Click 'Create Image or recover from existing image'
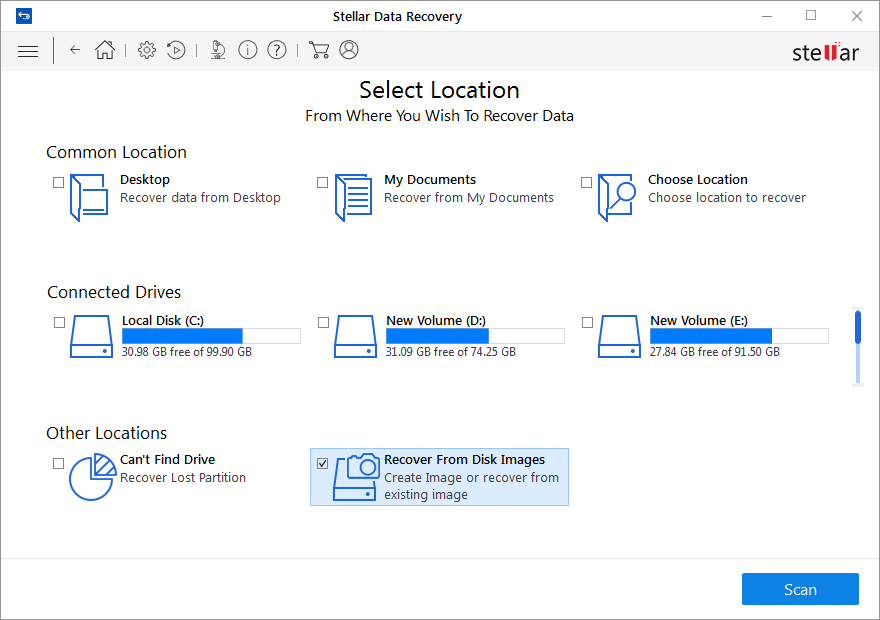The width and height of the screenshot is (880, 620). coord(471,486)
